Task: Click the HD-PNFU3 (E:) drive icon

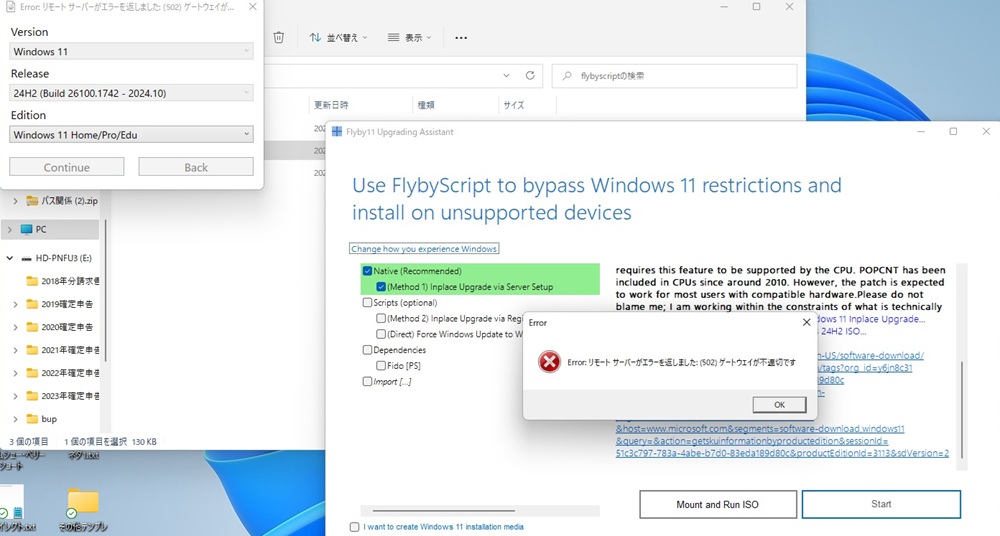Action: click(x=26, y=258)
